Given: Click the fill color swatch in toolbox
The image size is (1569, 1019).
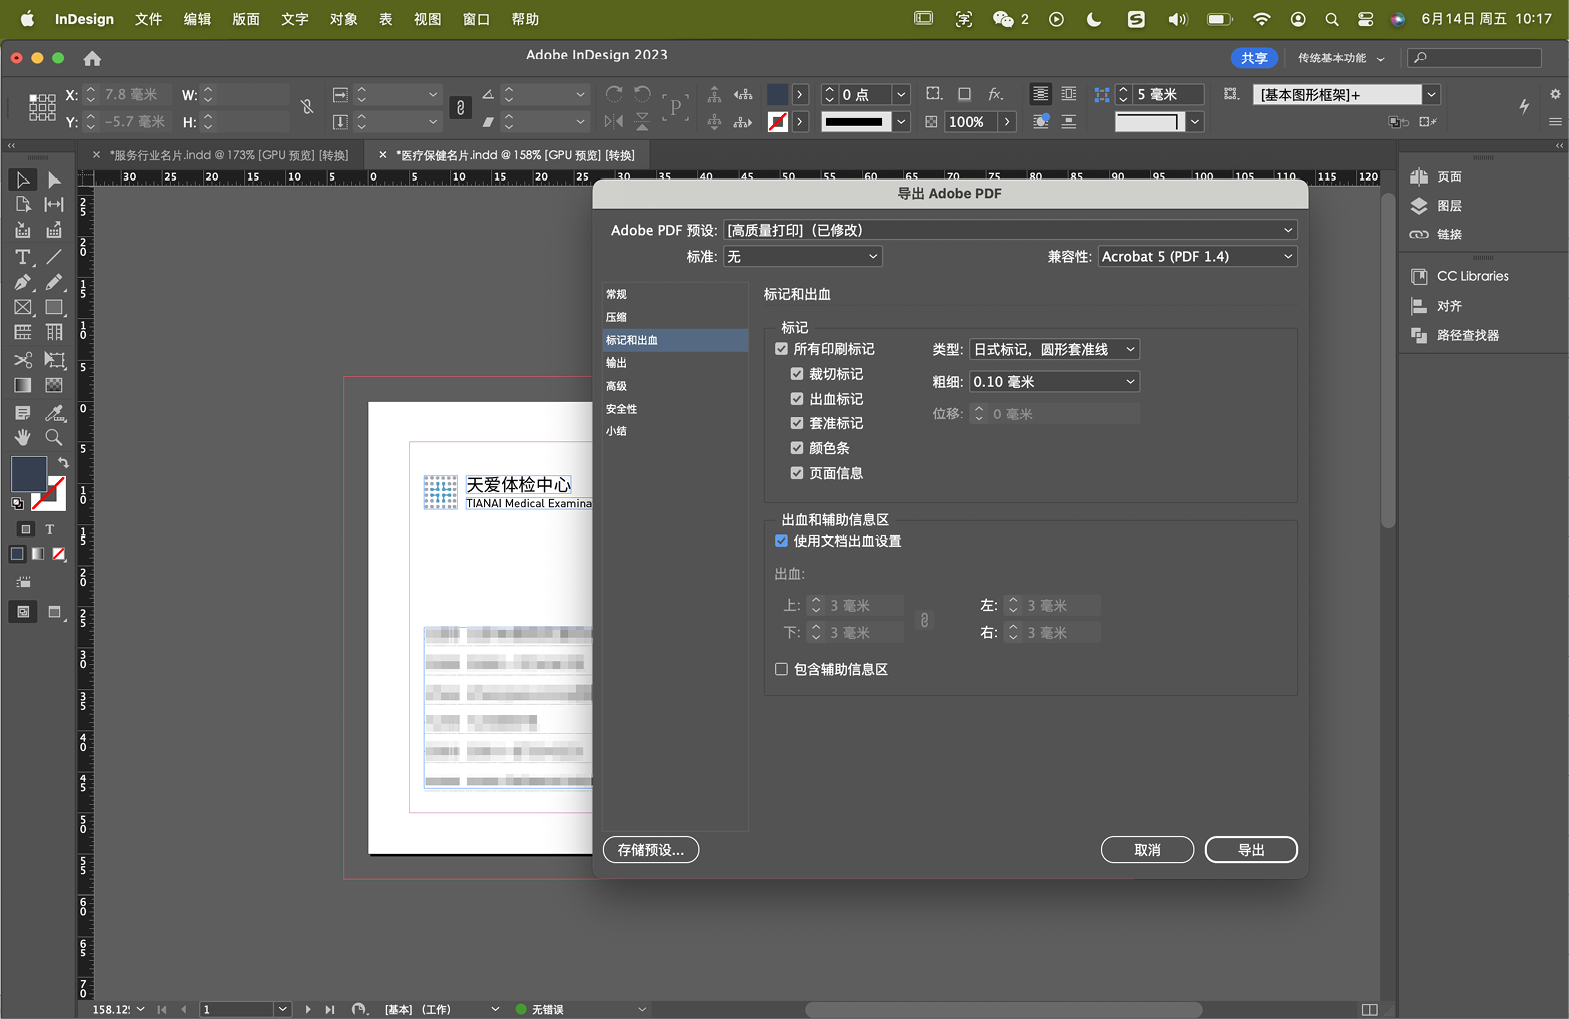Looking at the screenshot, I should [x=28, y=473].
